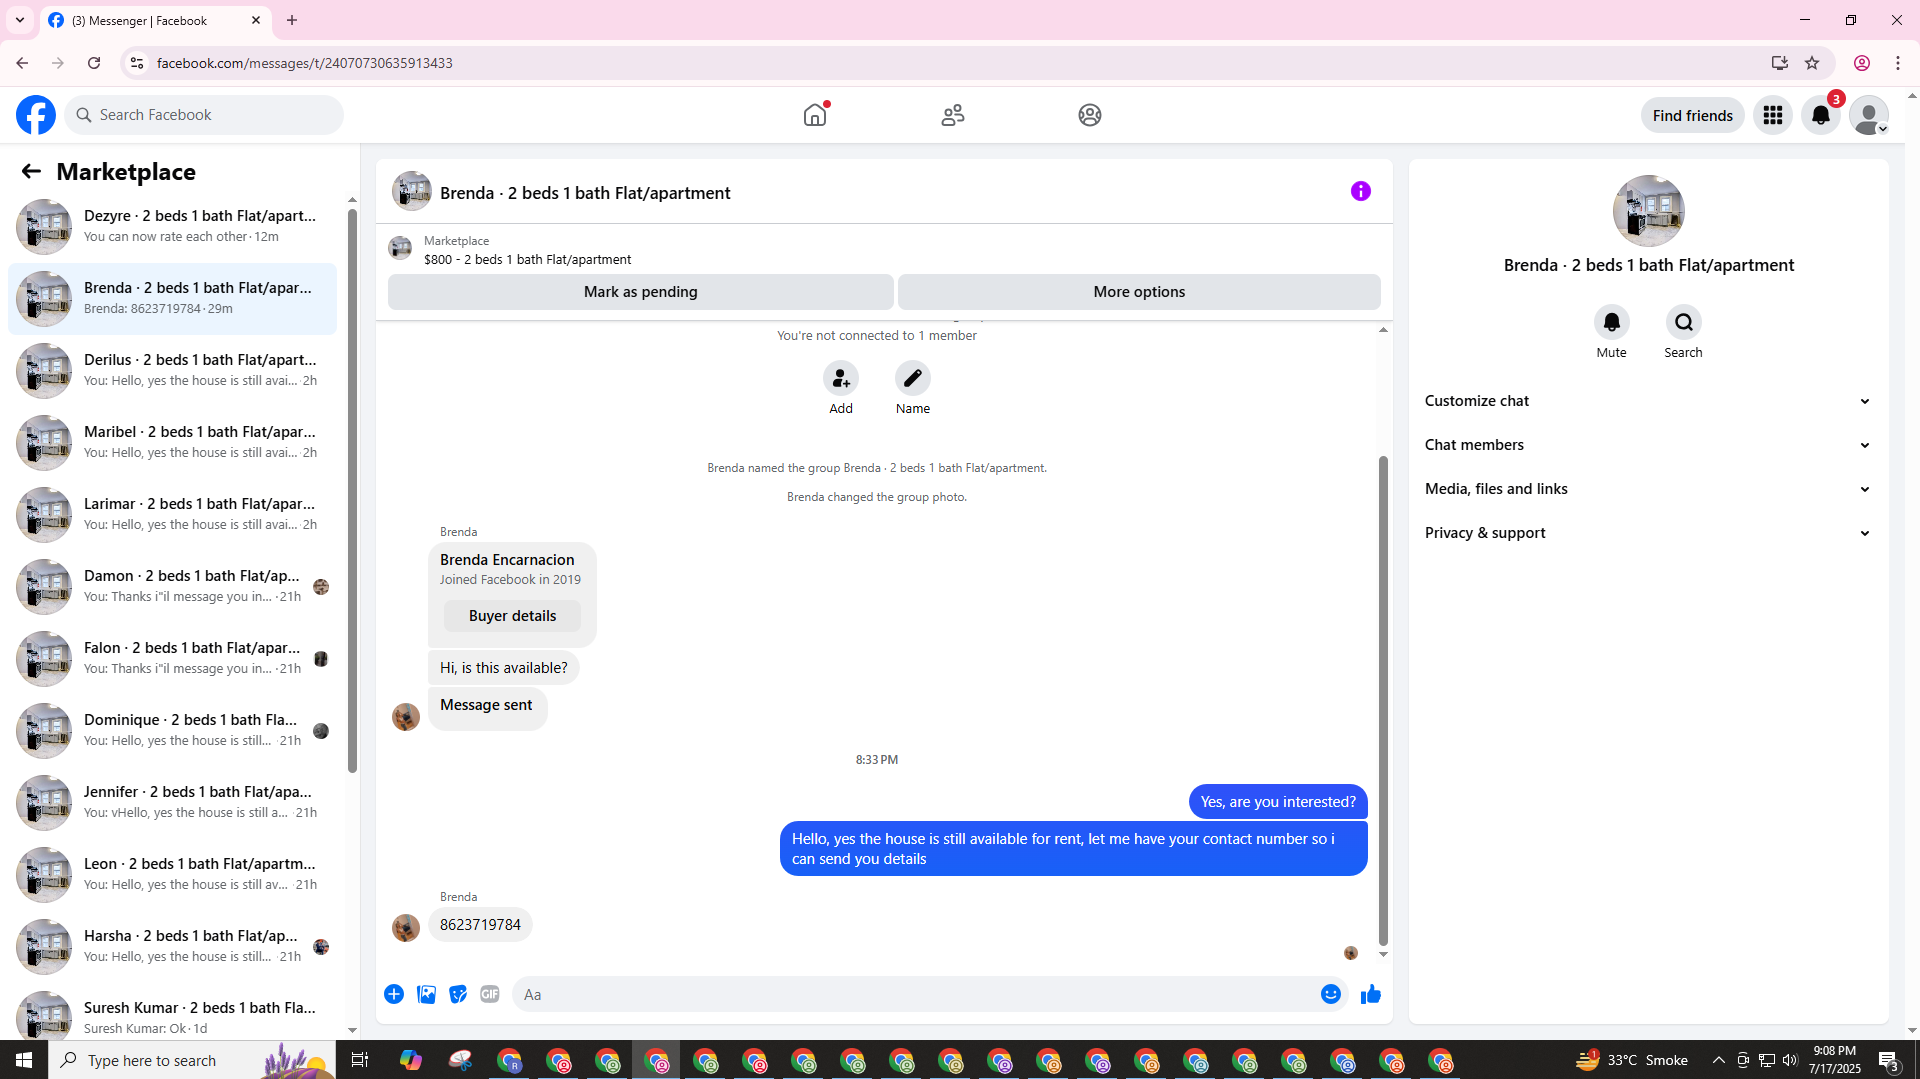
Task: Click Find friends button
Action: 1693,115
